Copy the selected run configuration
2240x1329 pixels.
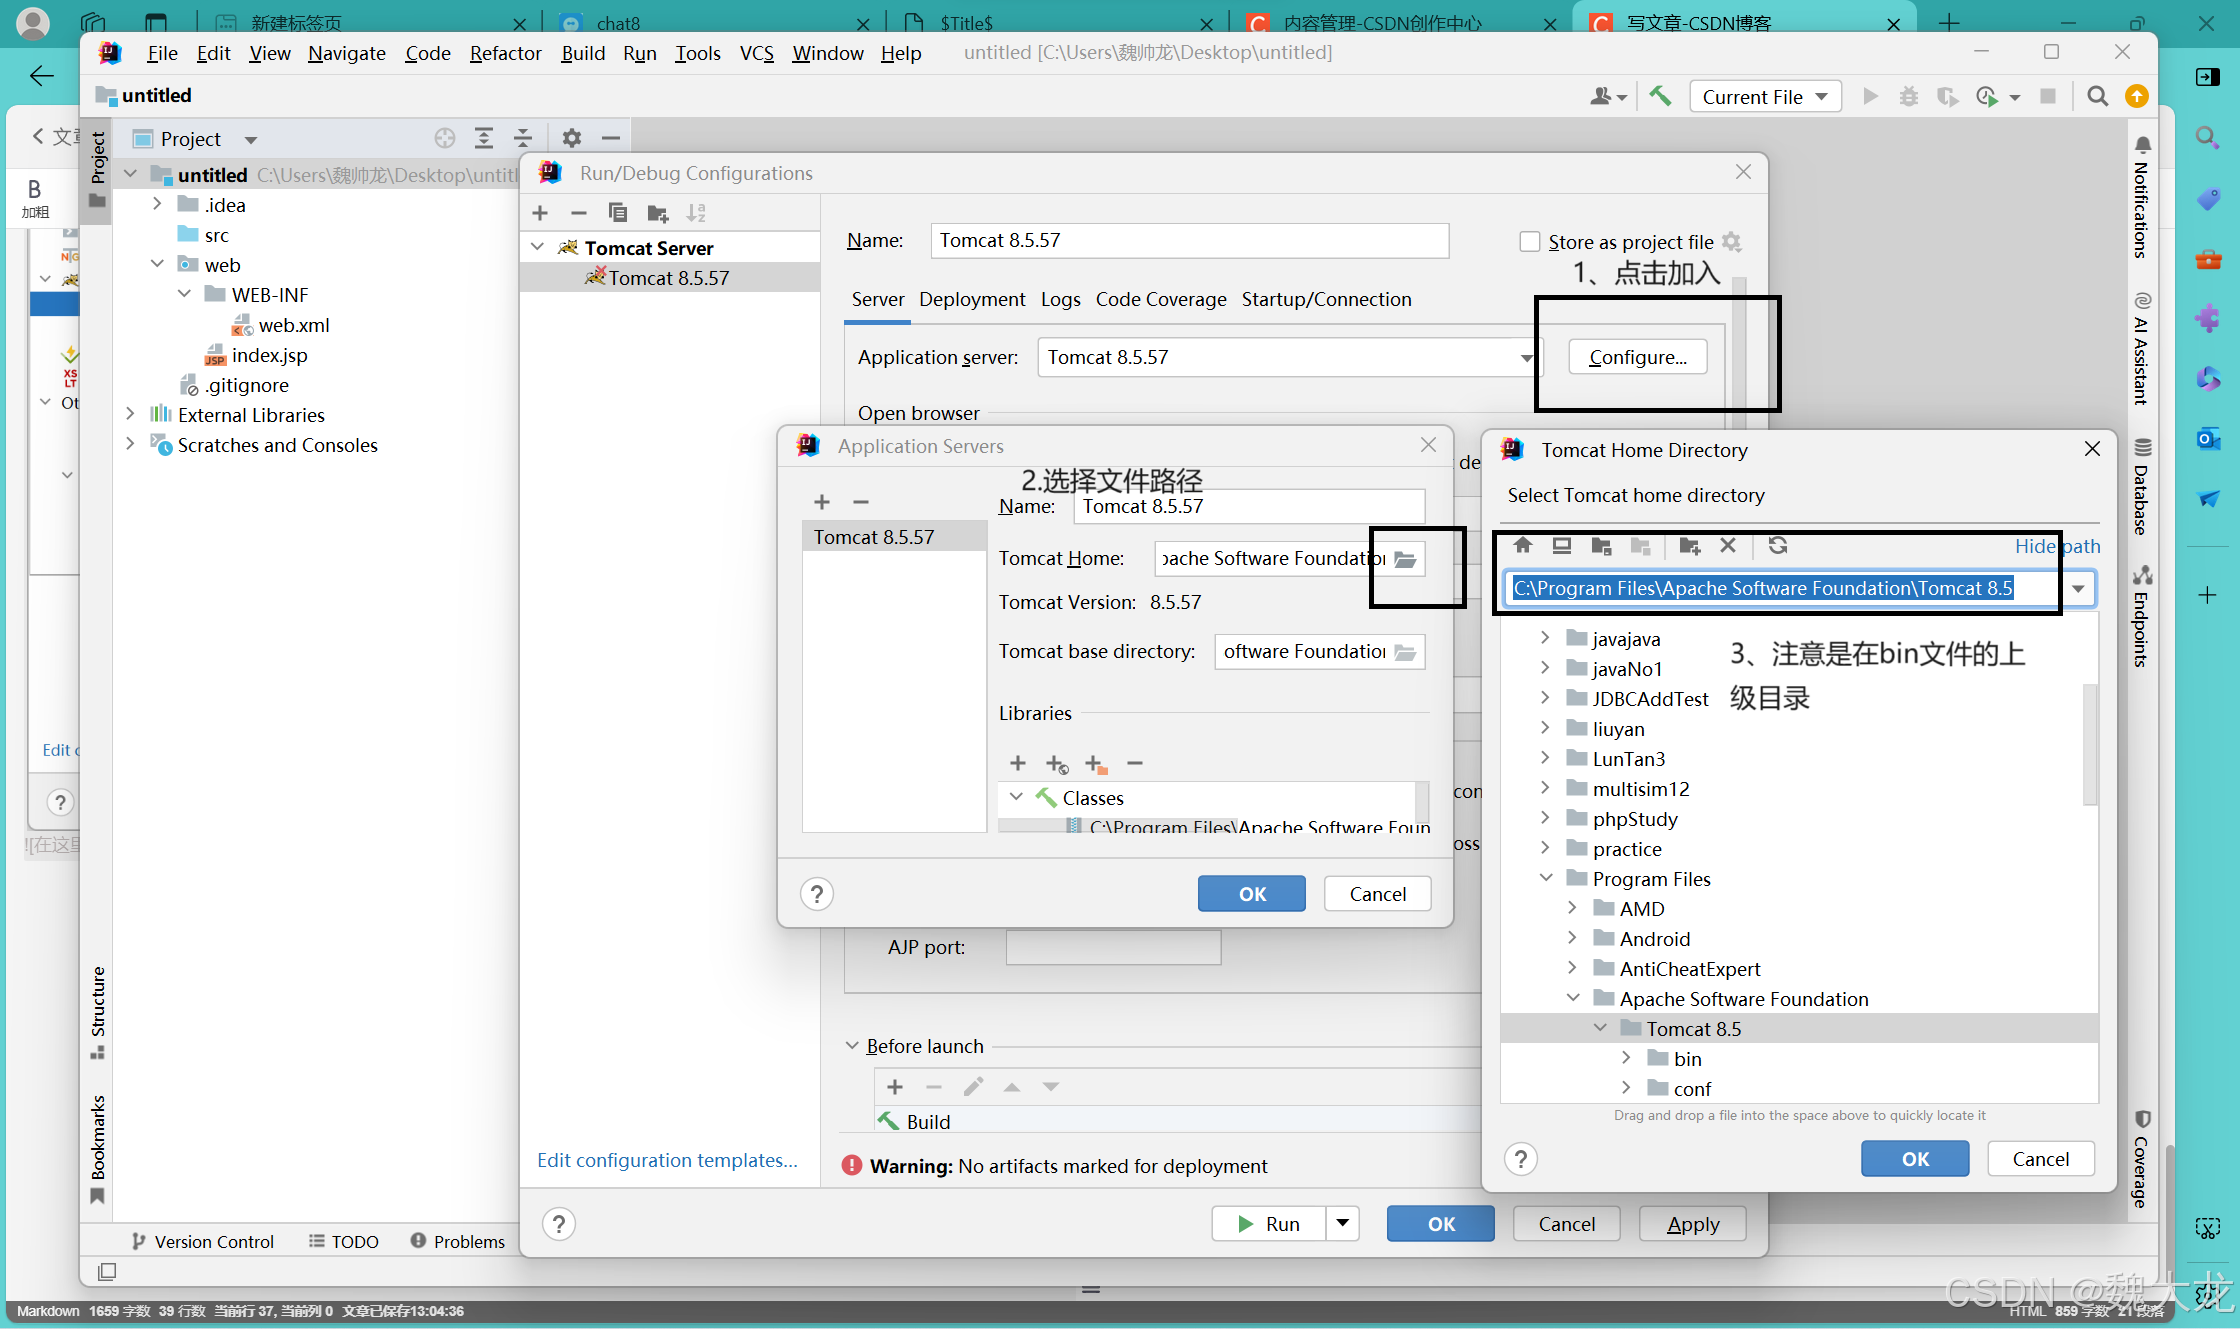618,213
